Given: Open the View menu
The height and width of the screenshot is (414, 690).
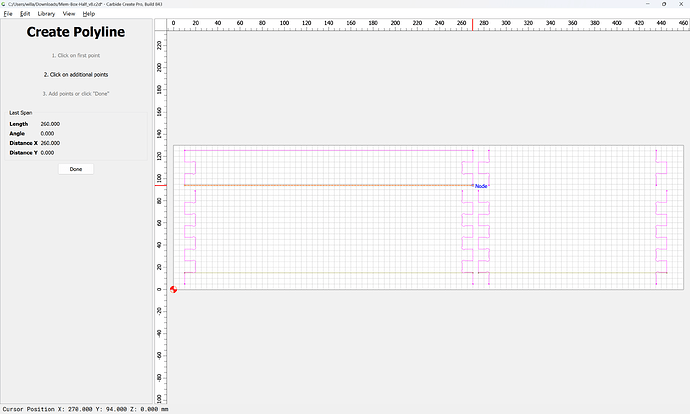Looking at the screenshot, I should (69, 14).
